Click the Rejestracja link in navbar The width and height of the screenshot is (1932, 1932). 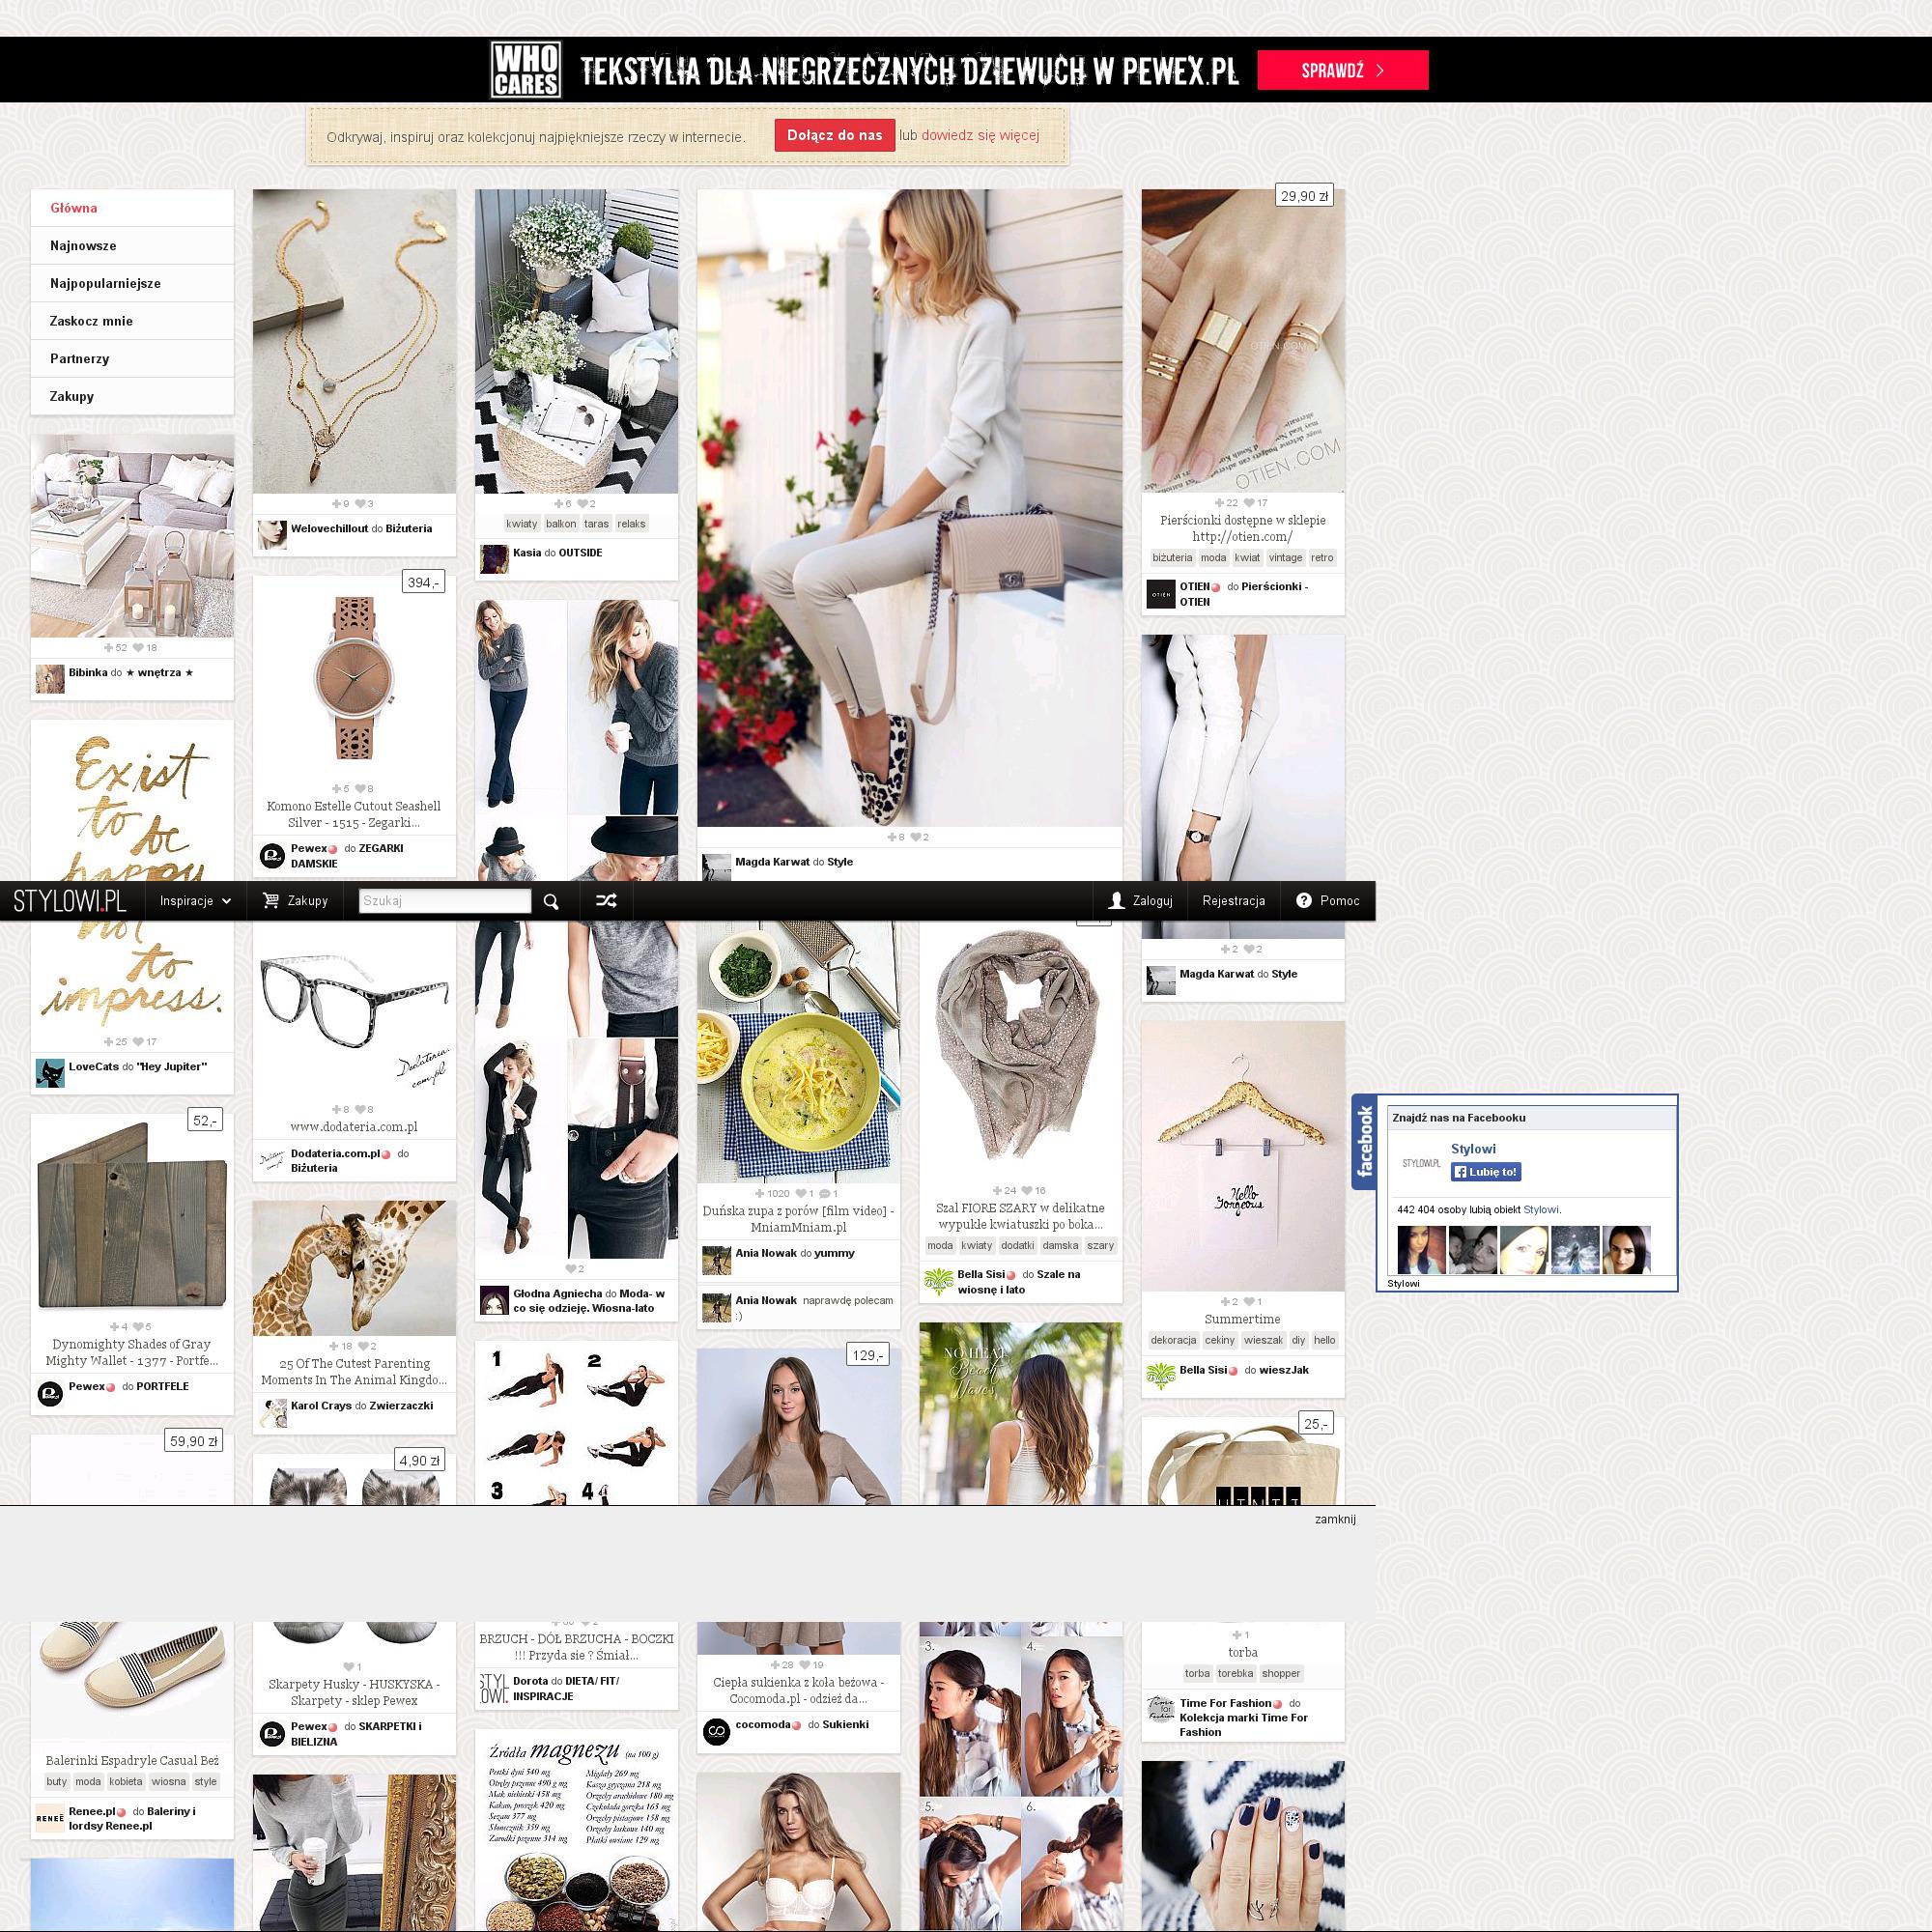point(1233,901)
